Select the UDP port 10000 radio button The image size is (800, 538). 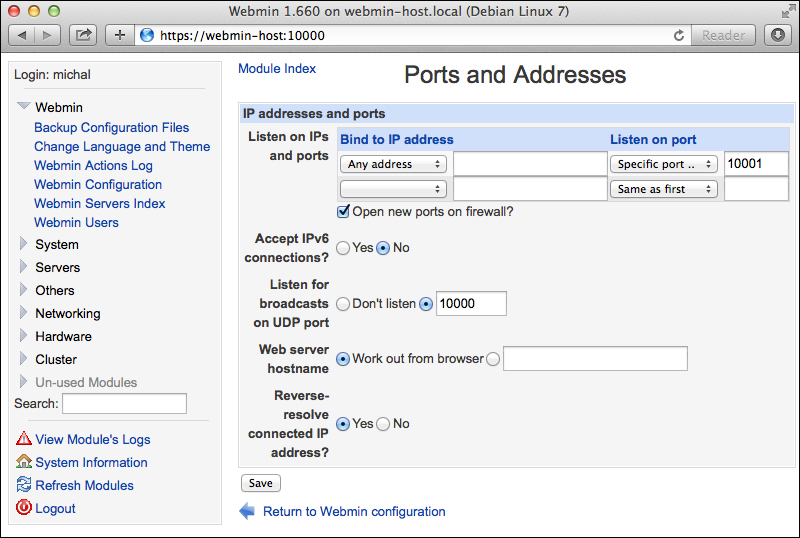pos(426,304)
